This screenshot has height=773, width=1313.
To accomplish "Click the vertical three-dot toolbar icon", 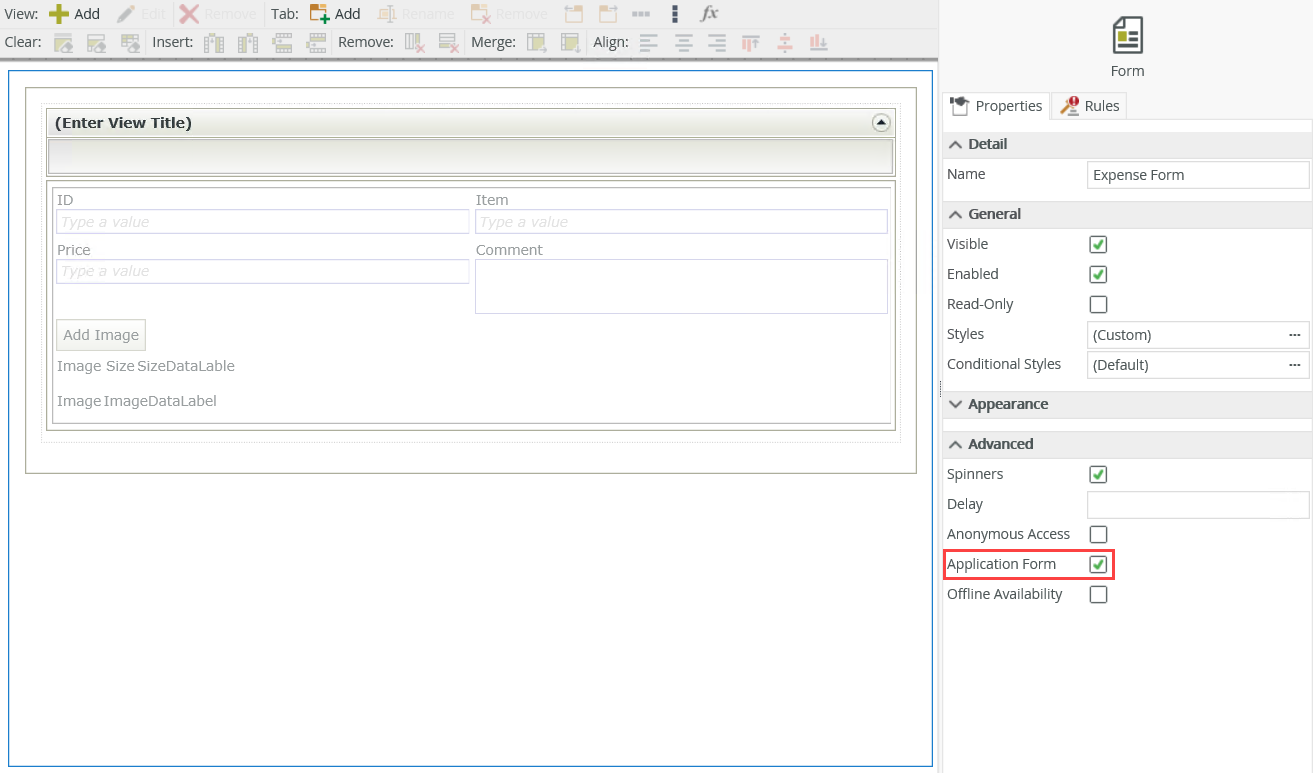I will tap(675, 14).
